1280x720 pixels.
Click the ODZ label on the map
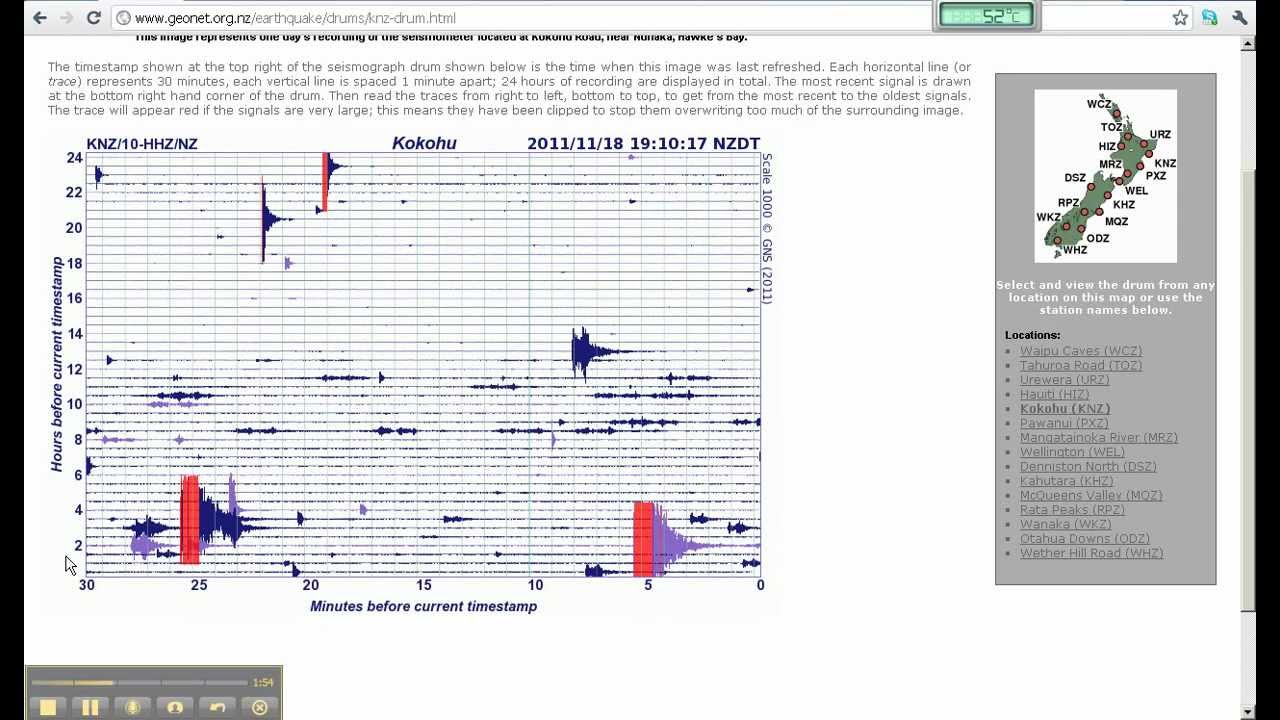click(1098, 238)
